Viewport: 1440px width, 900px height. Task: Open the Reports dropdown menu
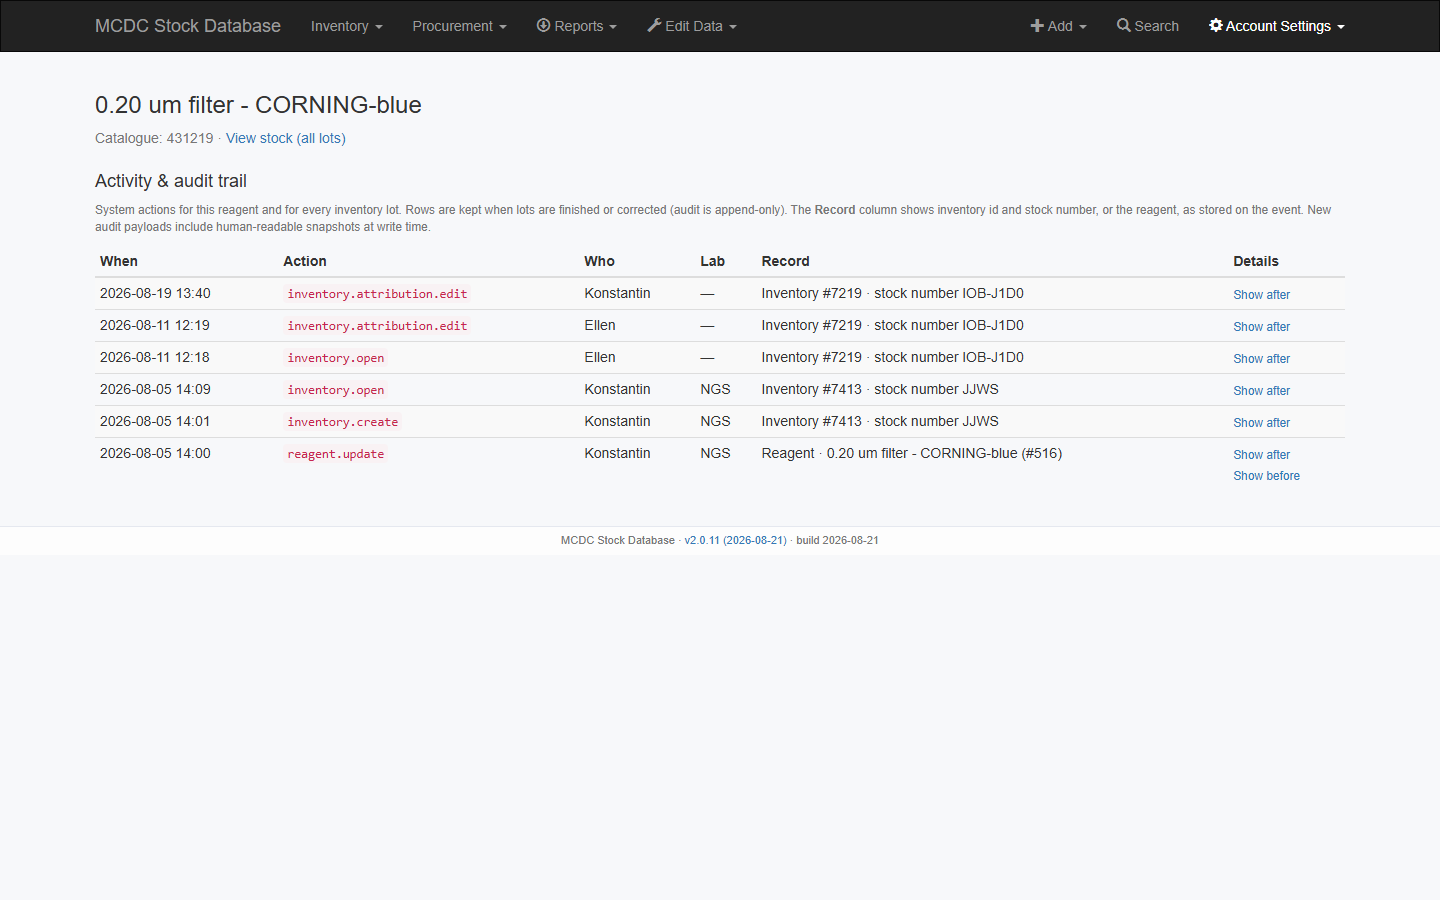click(x=577, y=26)
